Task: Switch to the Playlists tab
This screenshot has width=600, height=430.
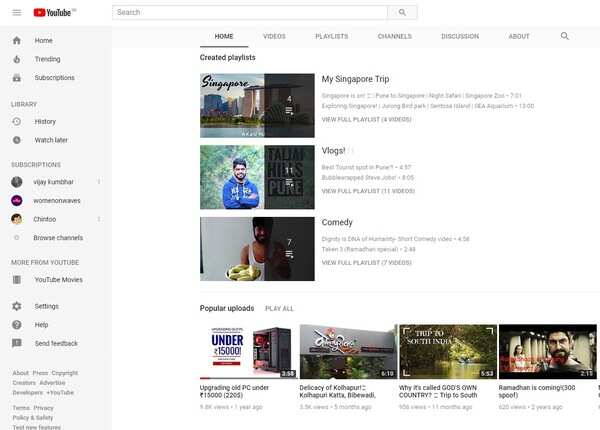Action: [x=331, y=36]
